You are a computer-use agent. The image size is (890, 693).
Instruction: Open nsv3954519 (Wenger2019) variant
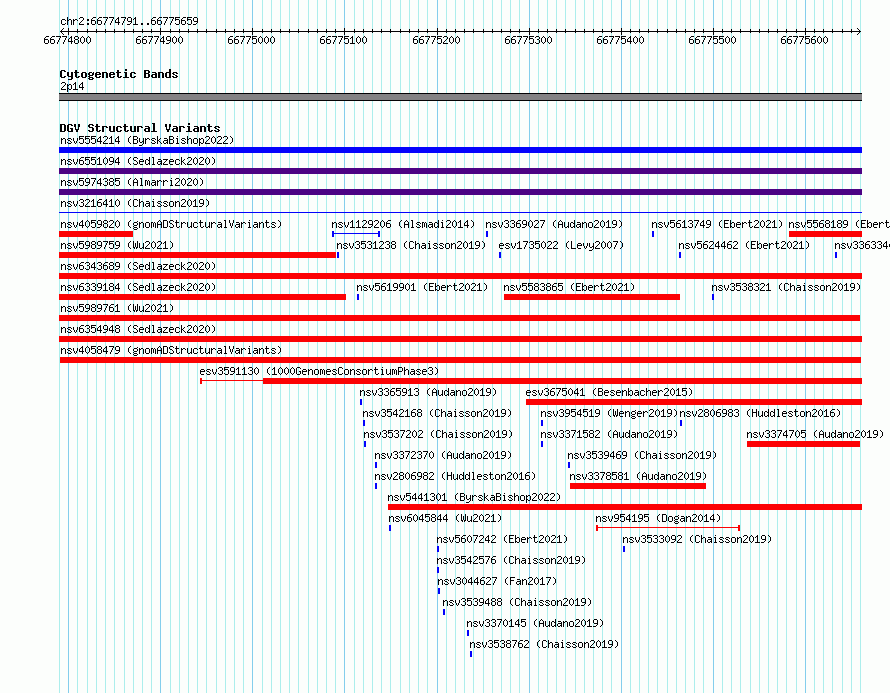coord(609,413)
